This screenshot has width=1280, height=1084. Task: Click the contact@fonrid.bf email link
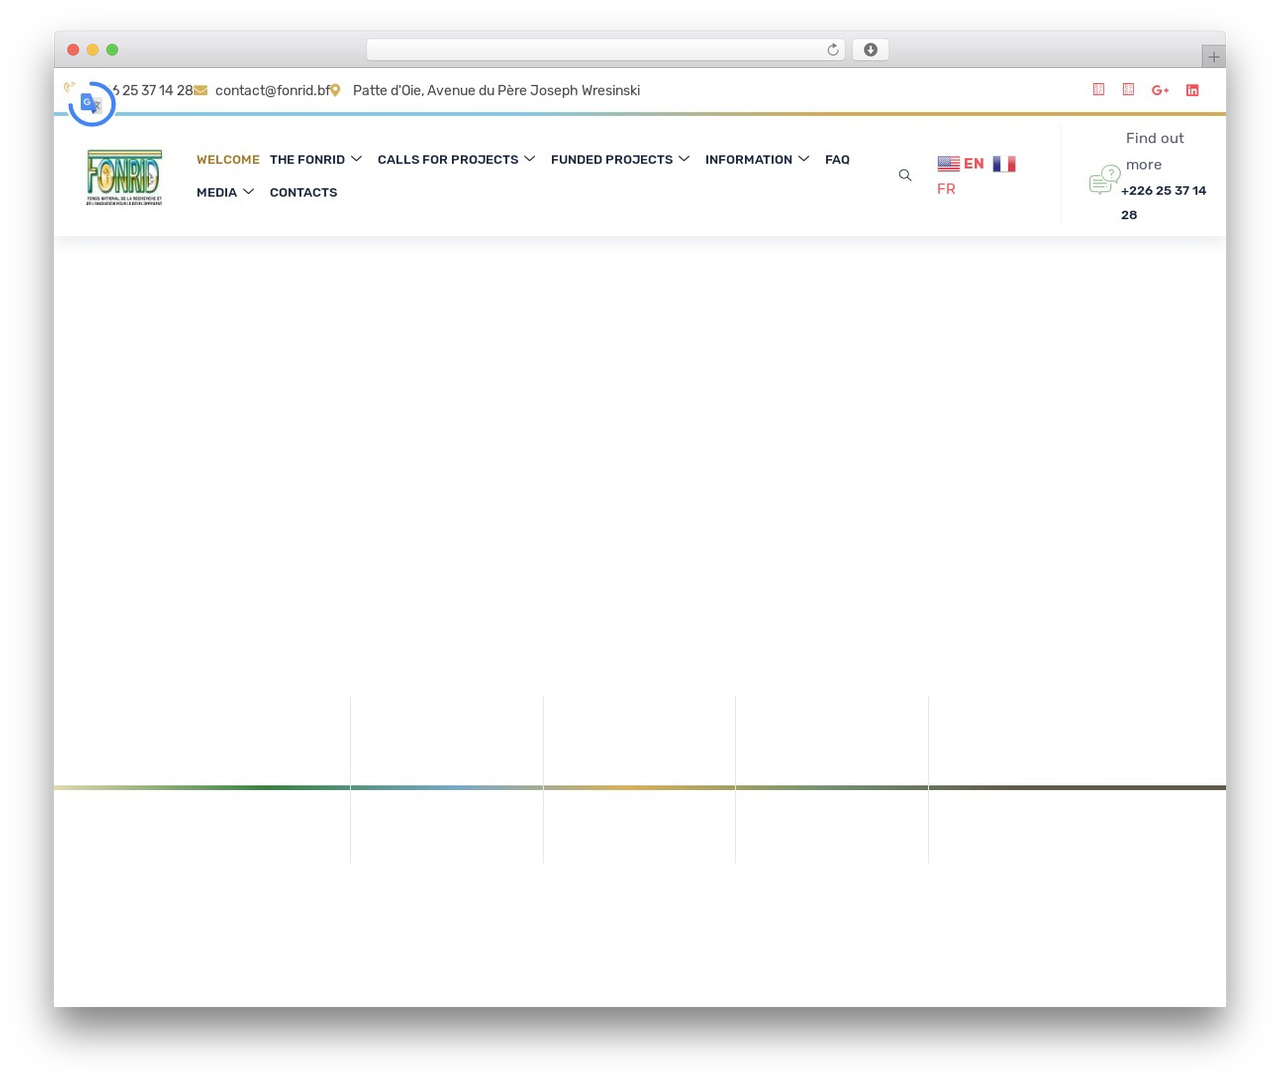[x=272, y=90]
